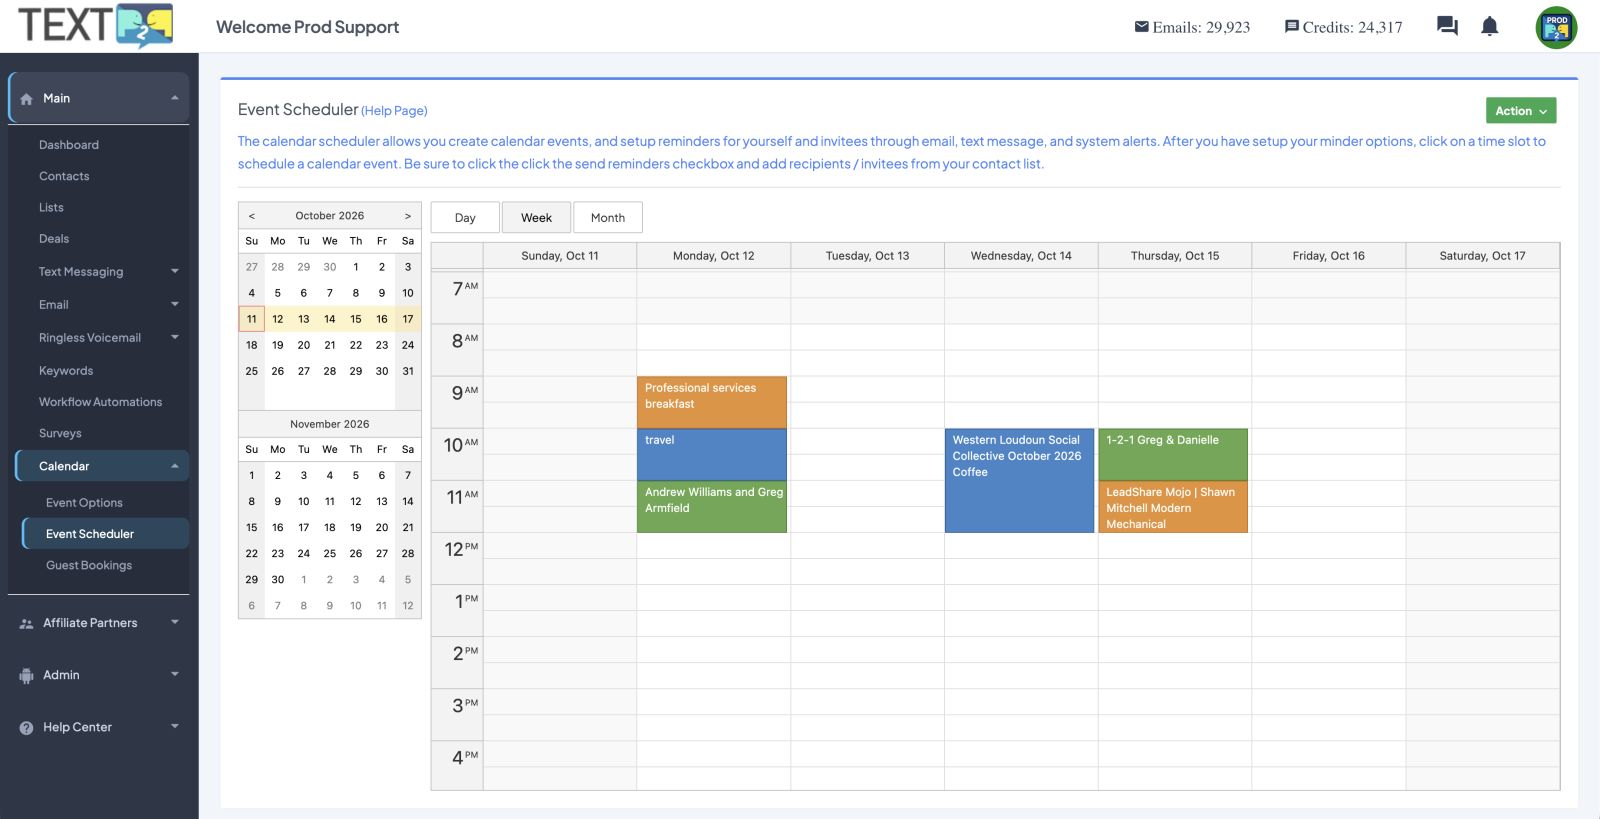1600x819 pixels.
Task: Expand the Ringless Voicemail submenu
Action: (174, 337)
